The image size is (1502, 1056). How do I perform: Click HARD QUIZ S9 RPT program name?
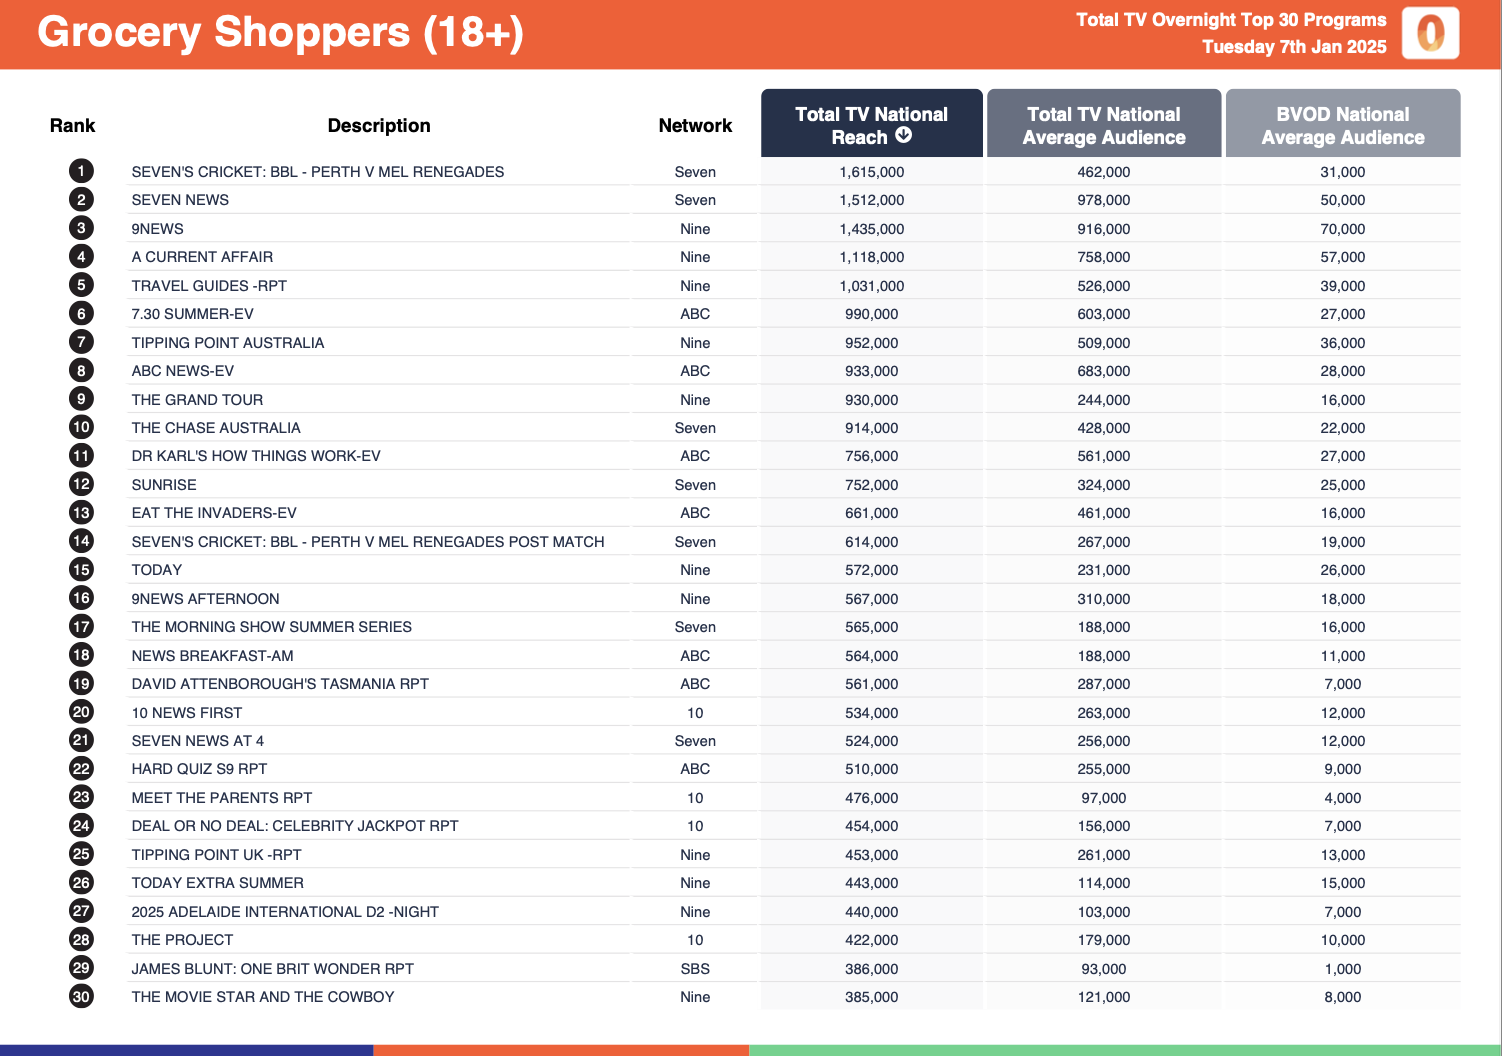[x=199, y=769]
